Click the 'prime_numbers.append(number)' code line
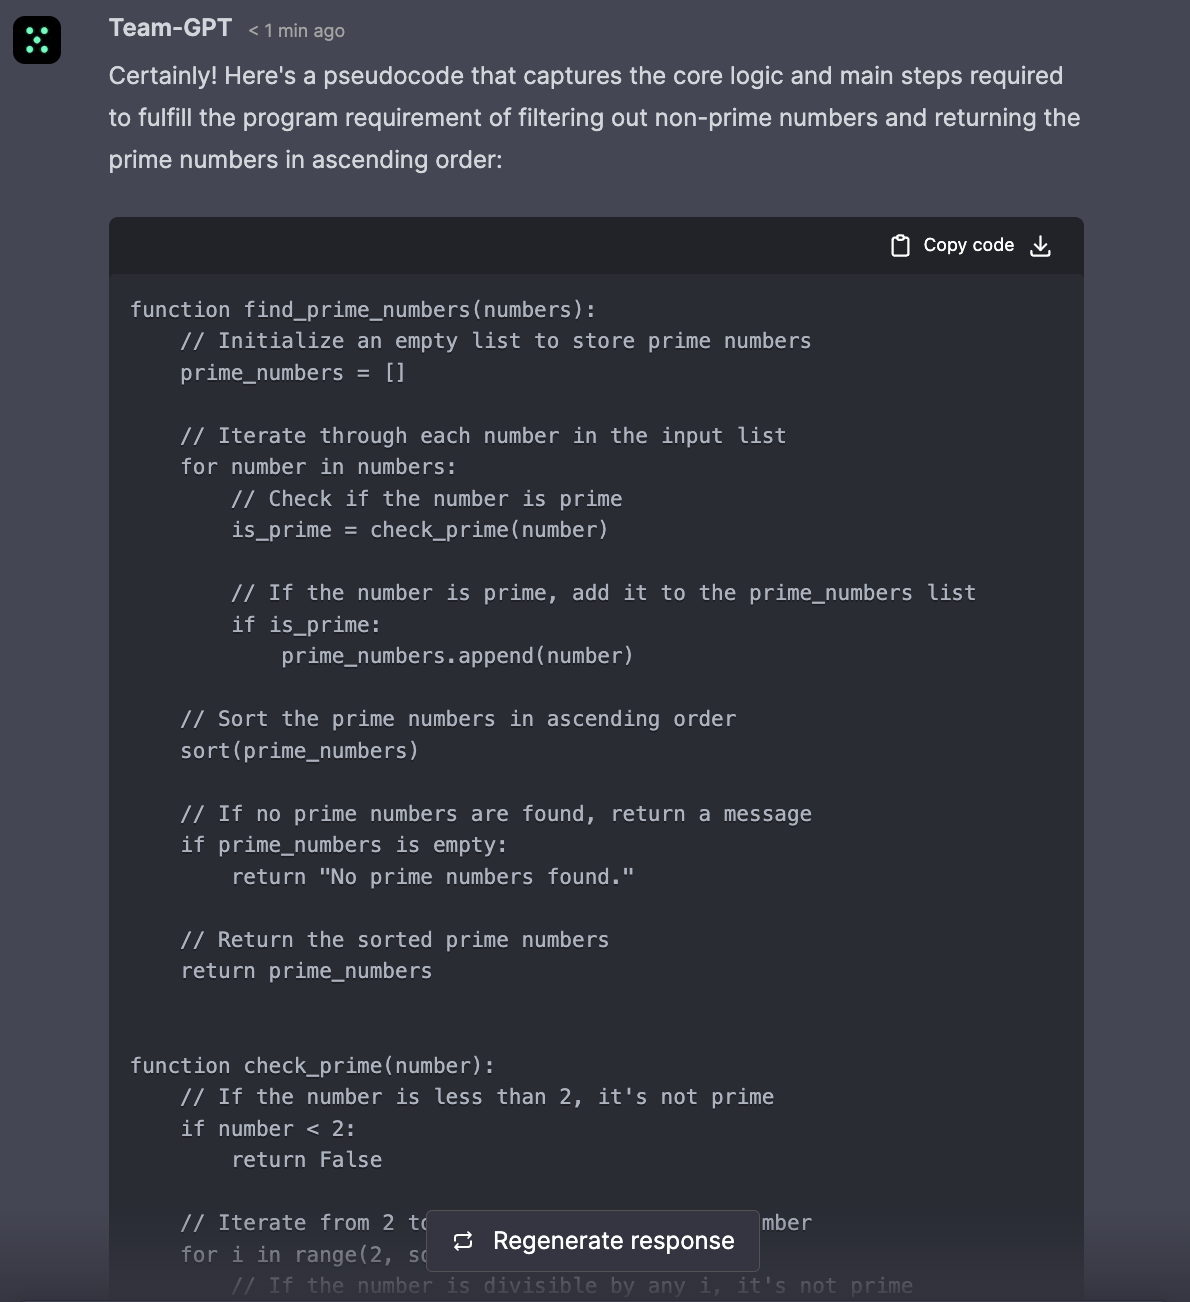The width and height of the screenshot is (1190, 1302). pyautogui.click(x=456, y=656)
